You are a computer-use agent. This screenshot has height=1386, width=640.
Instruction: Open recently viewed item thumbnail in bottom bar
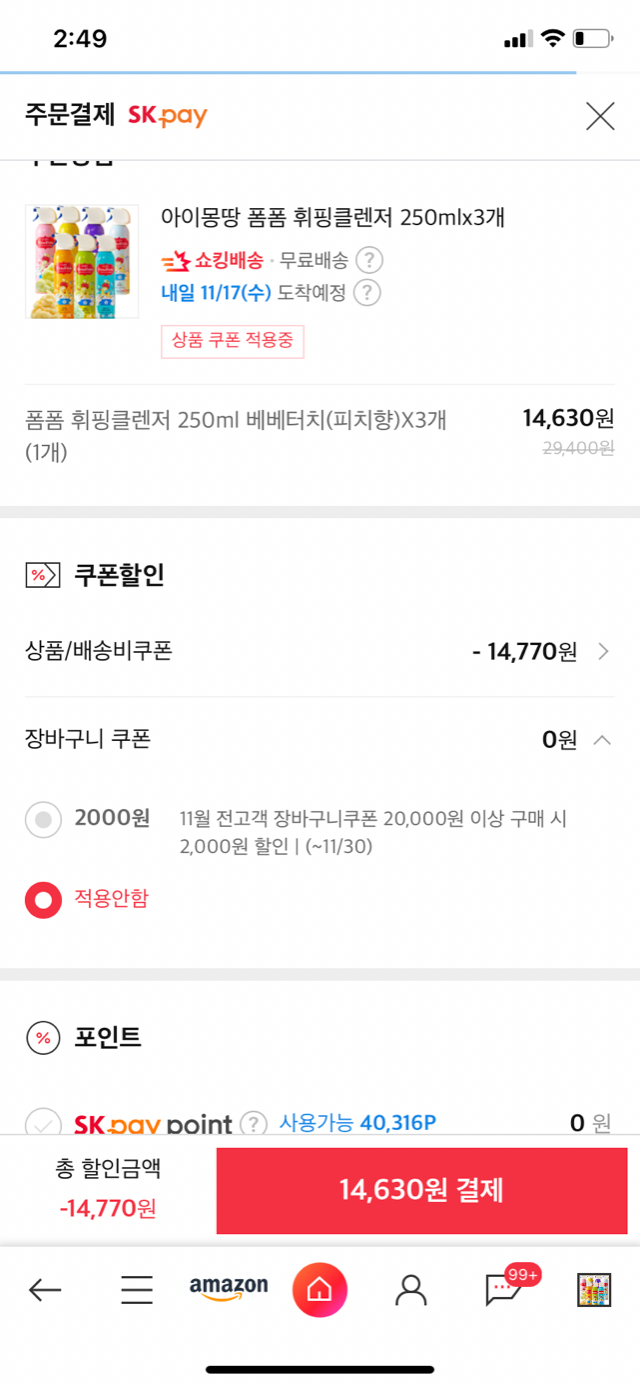594,1290
